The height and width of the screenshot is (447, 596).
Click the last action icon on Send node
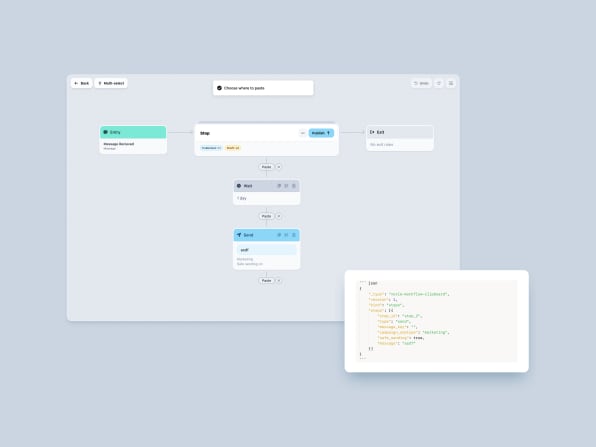coord(293,235)
